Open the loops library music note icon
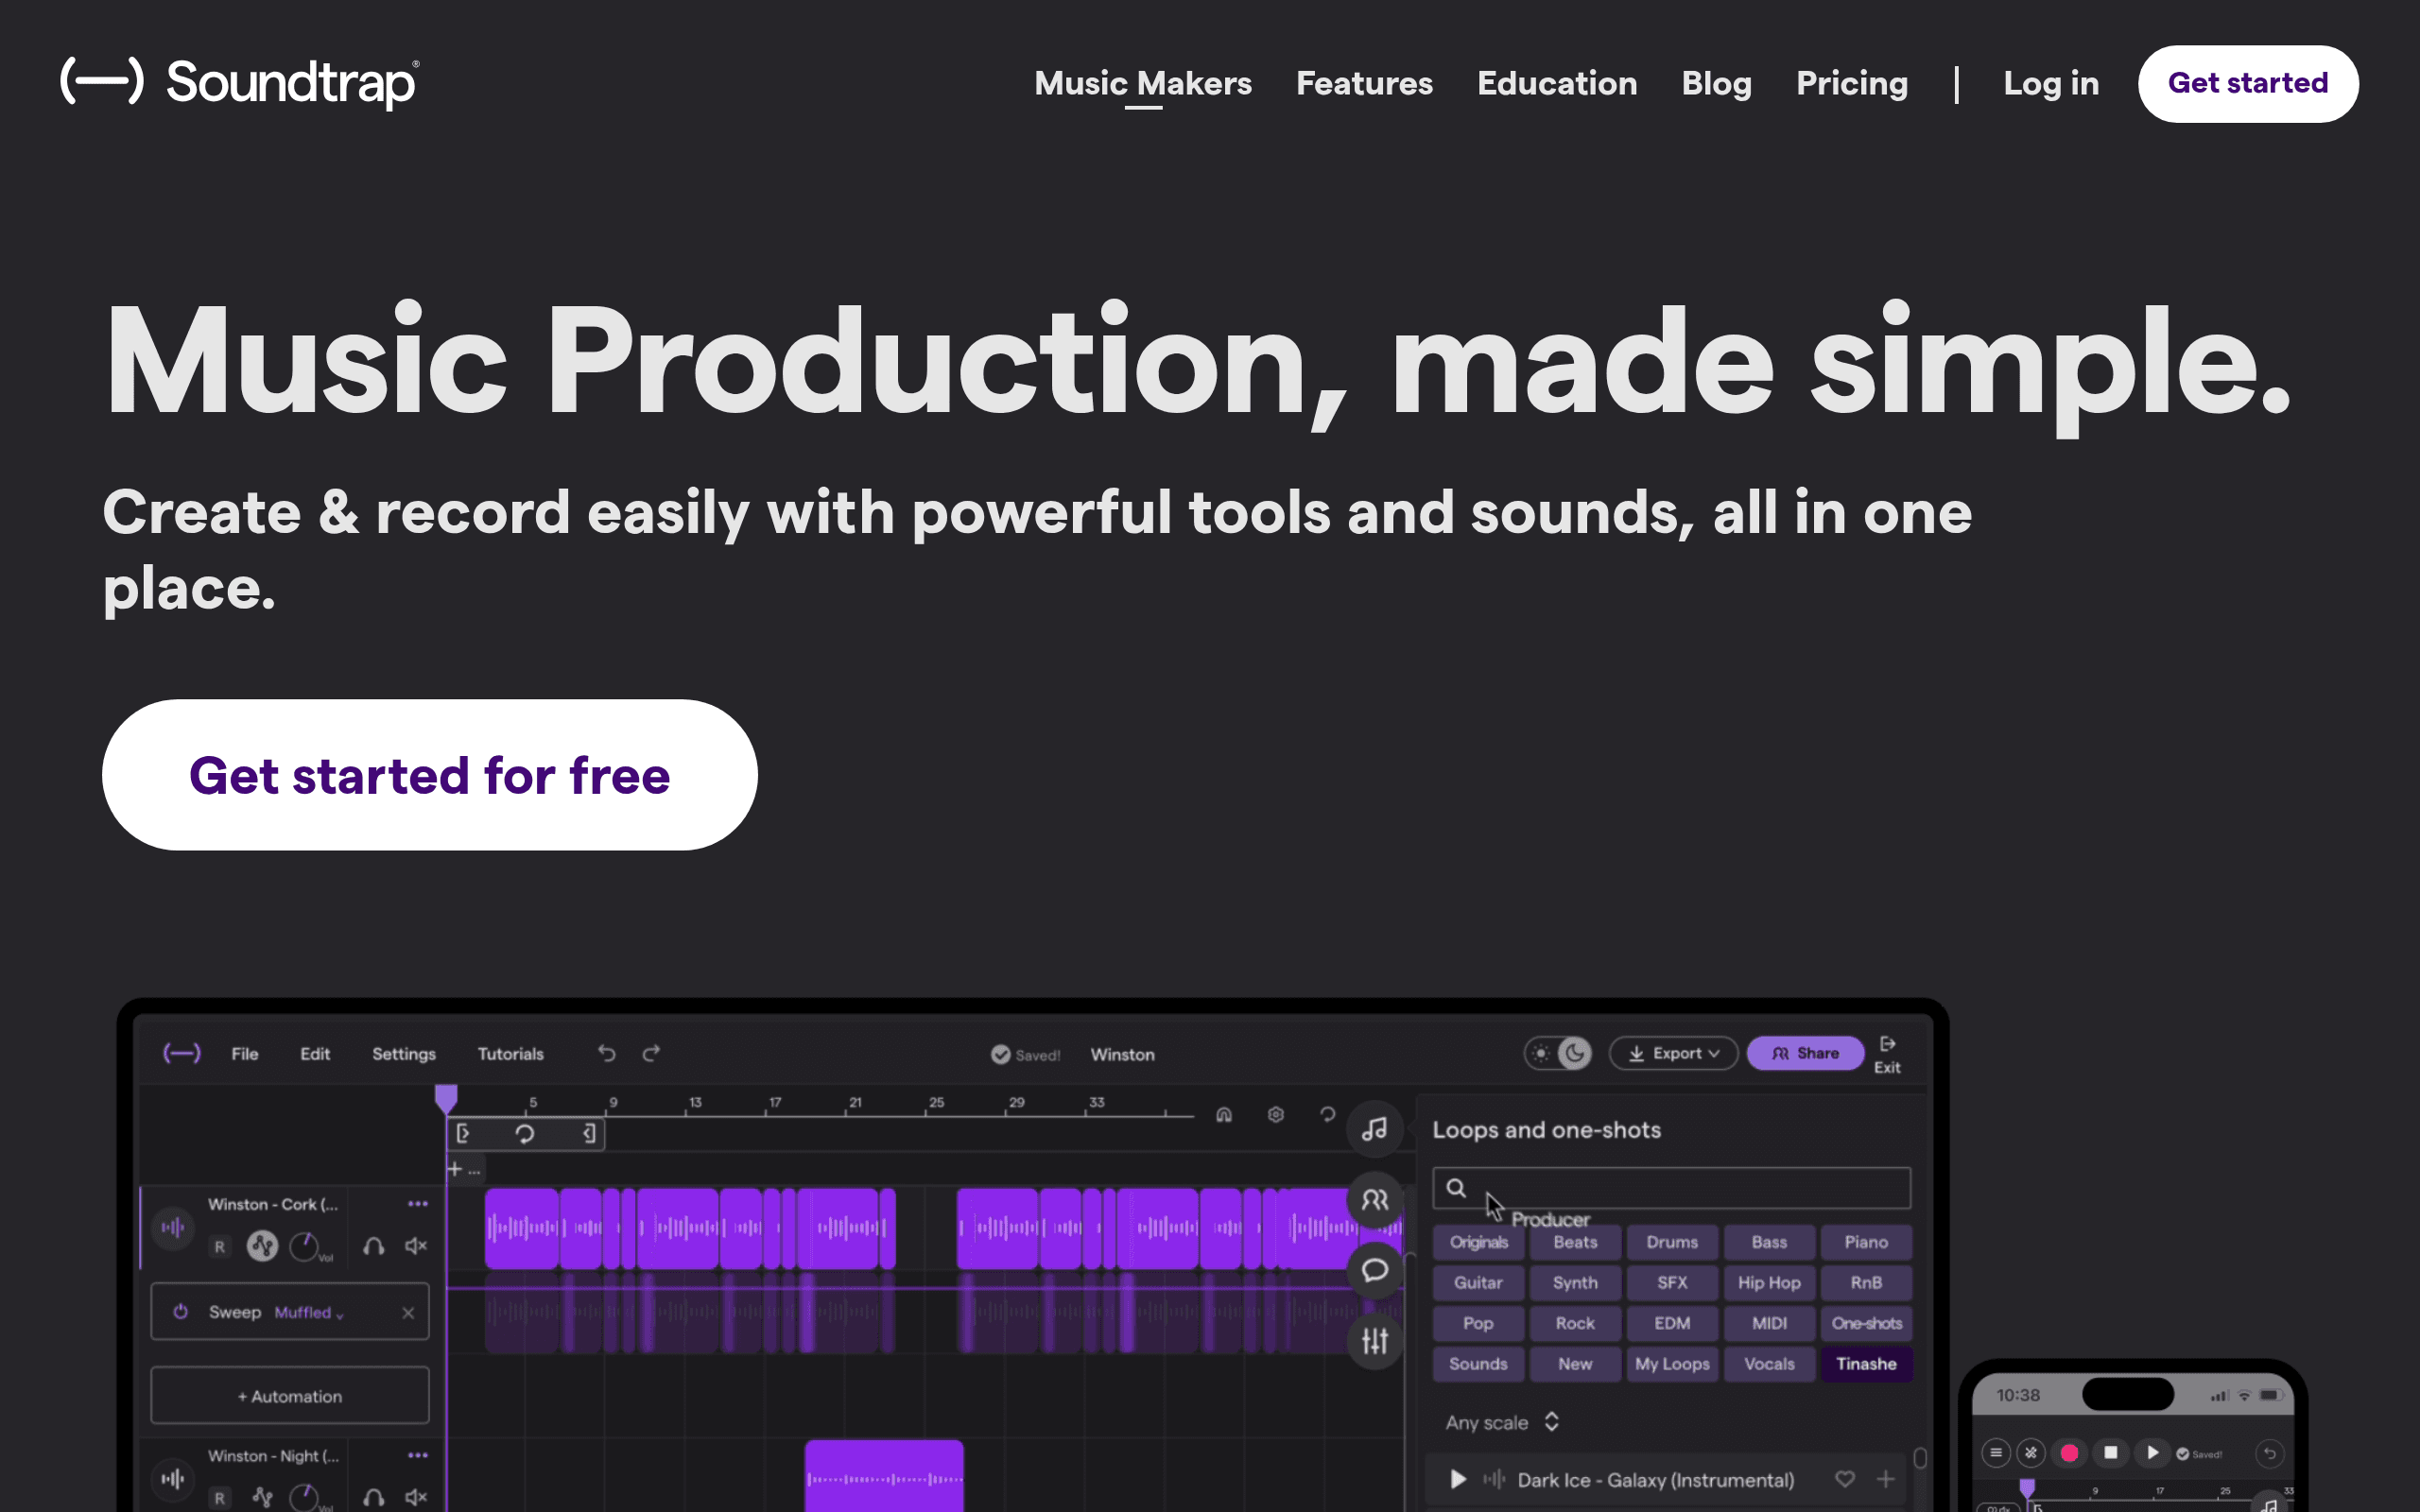 (x=1375, y=1129)
